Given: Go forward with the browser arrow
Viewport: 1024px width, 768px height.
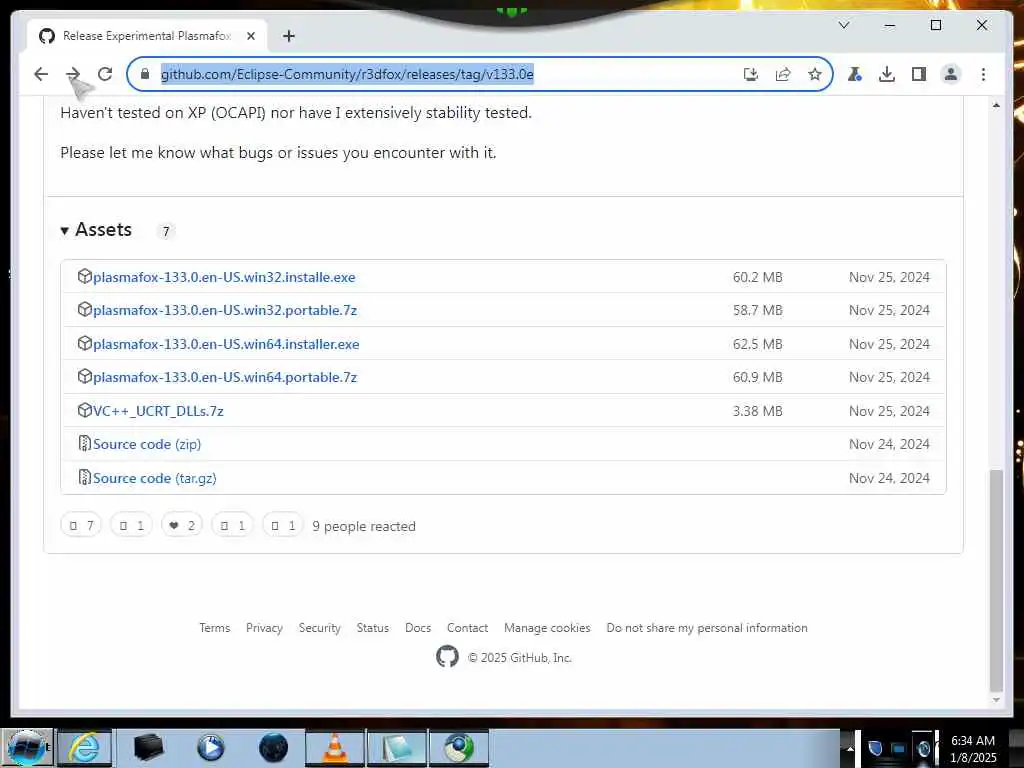Looking at the screenshot, I should pyautogui.click(x=73, y=74).
